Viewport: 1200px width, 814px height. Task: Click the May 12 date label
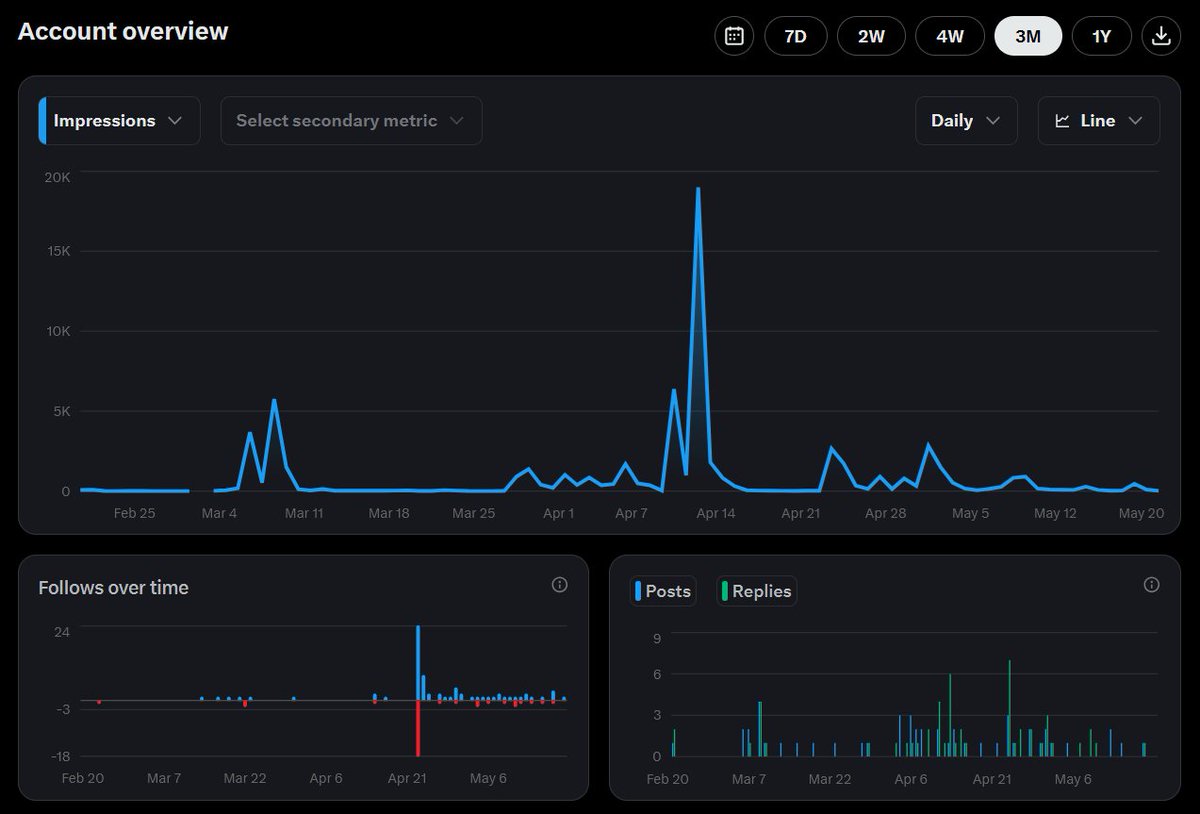pyautogui.click(x=1055, y=513)
